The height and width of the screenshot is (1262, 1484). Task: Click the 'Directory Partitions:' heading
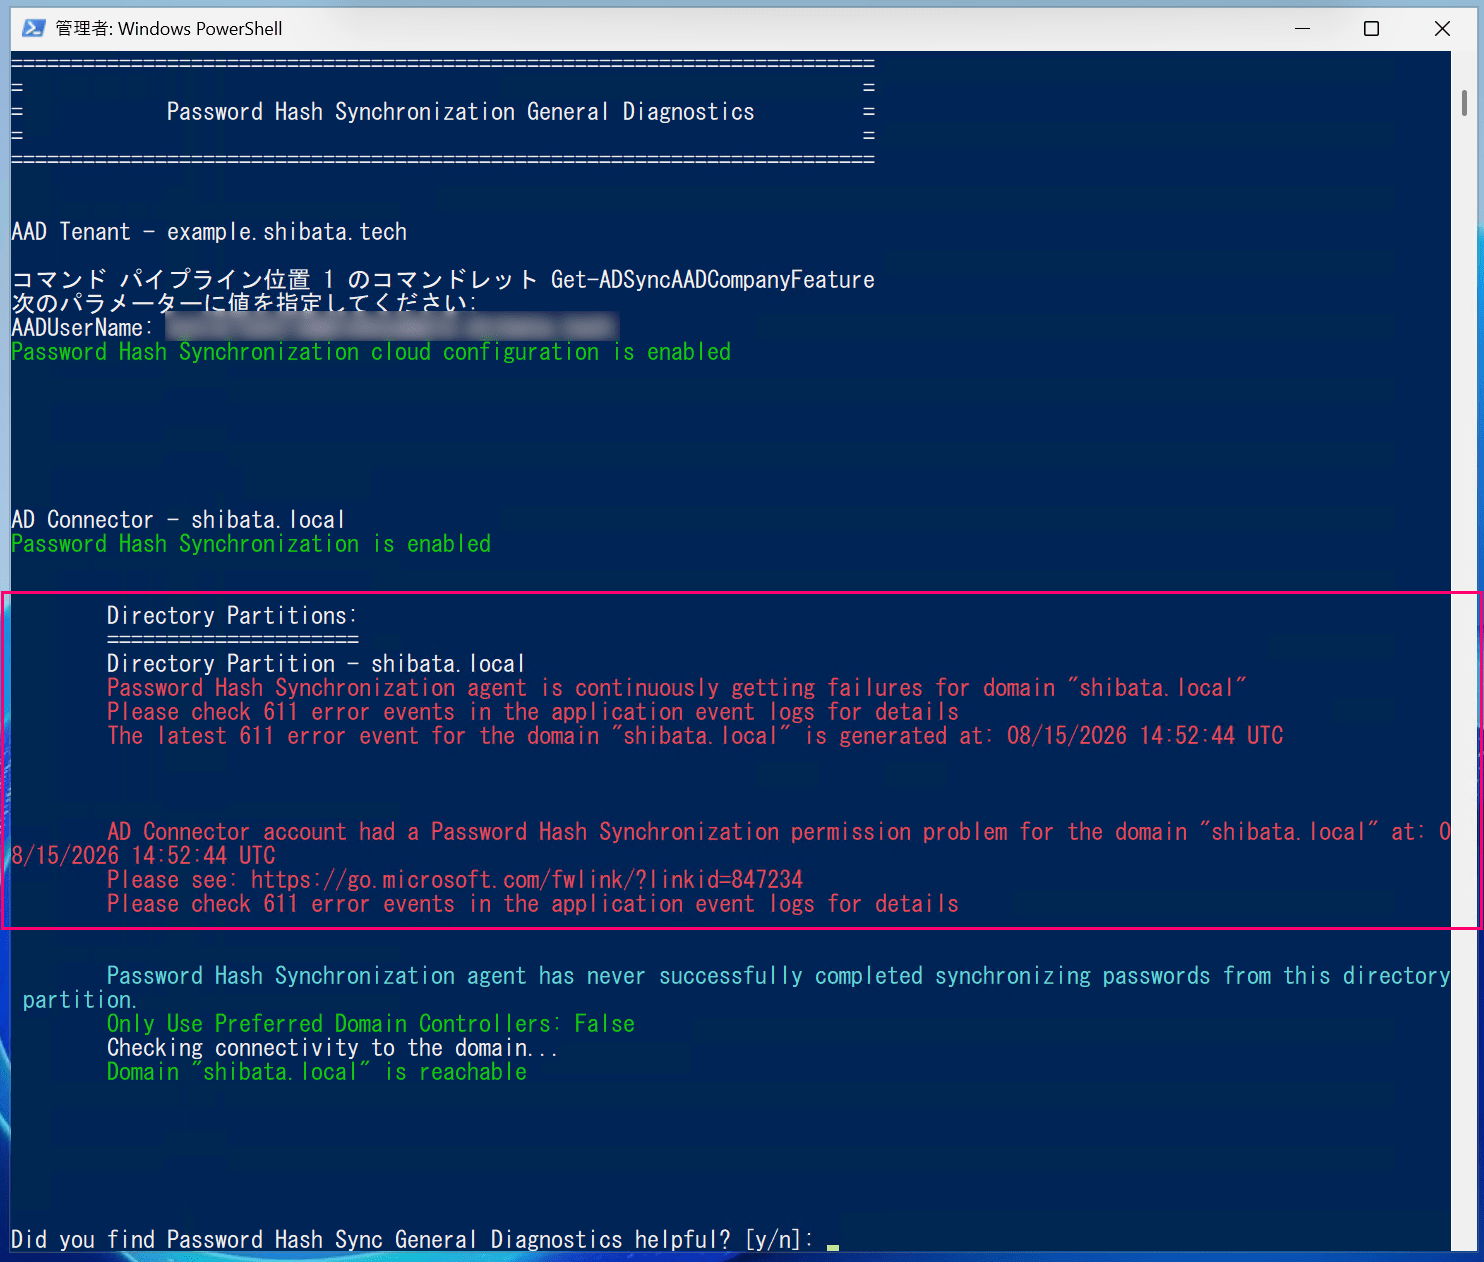click(x=232, y=616)
